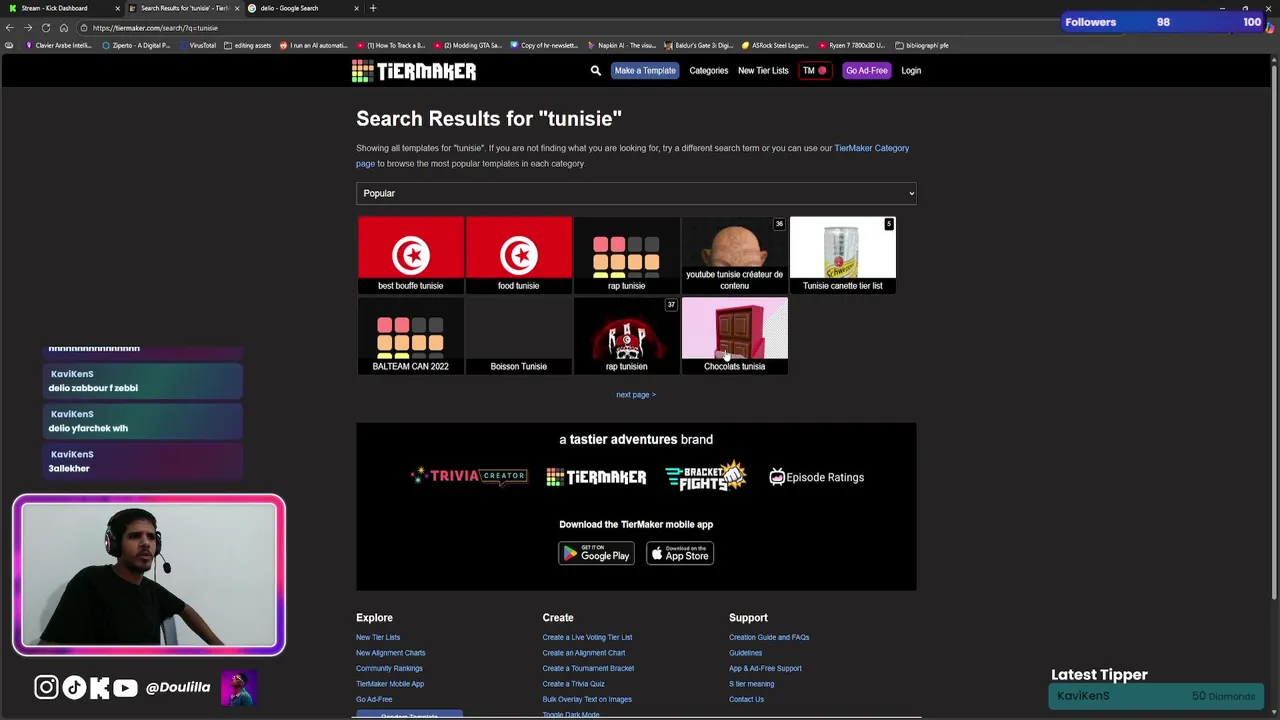This screenshot has width=1280, height=720.
Task: Click the Download on the App Store badge
Action: pos(680,553)
